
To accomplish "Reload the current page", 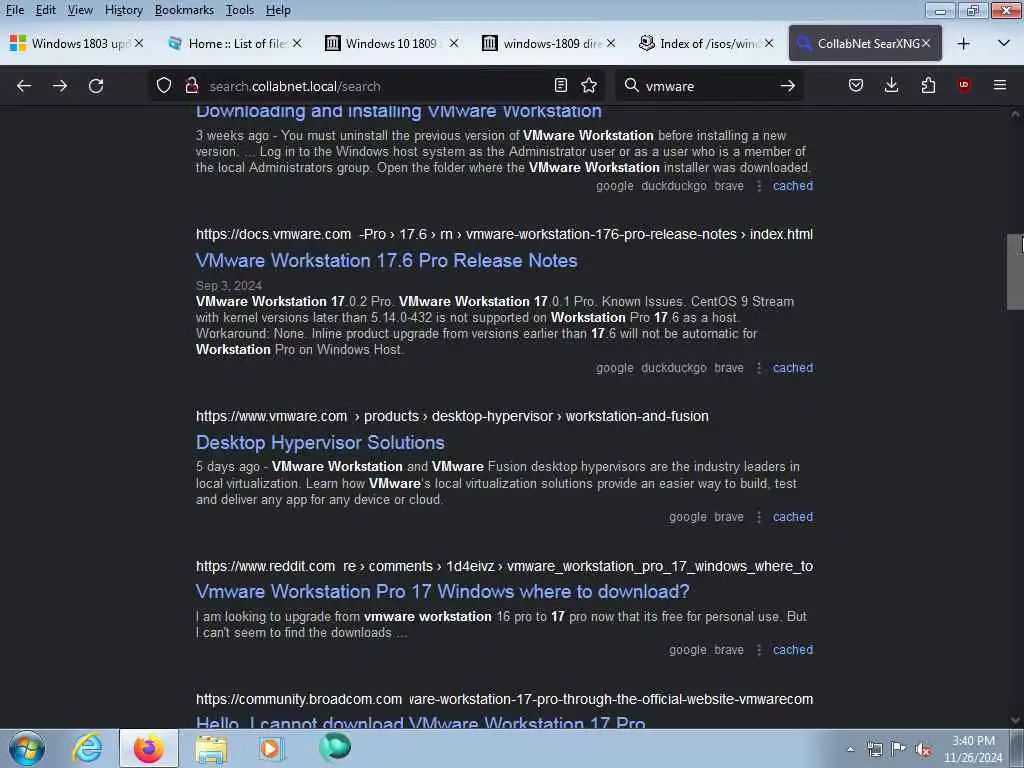I will click(x=96, y=86).
